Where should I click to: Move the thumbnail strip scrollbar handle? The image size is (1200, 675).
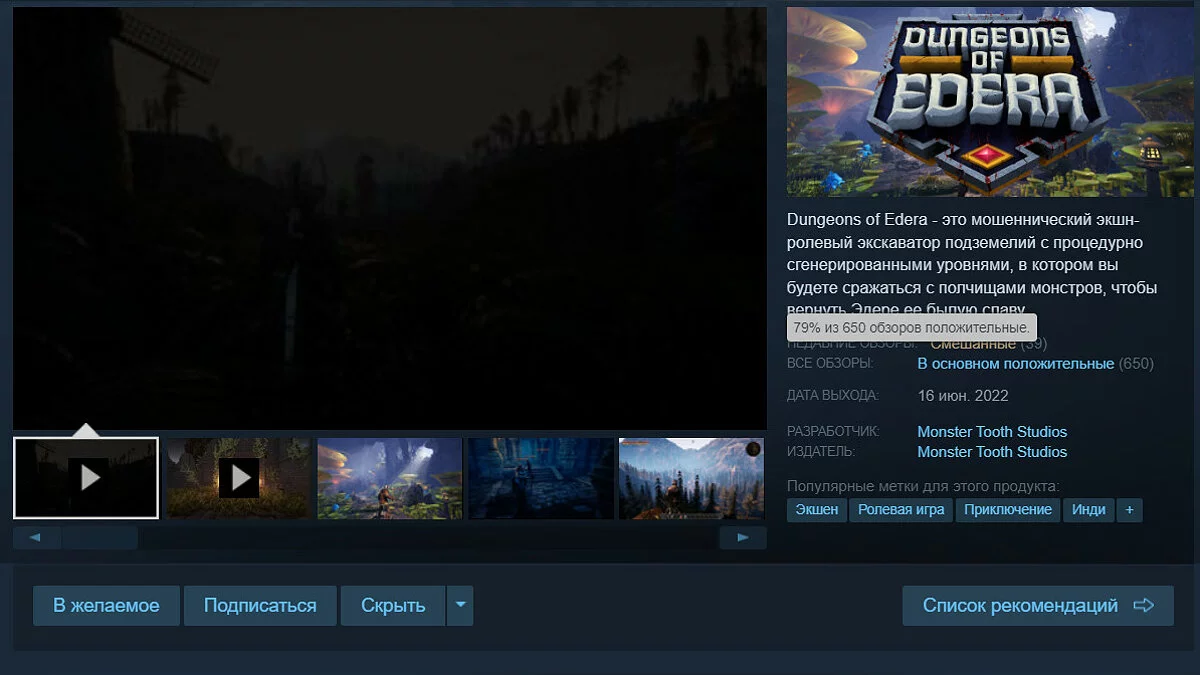click(x=100, y=538)
